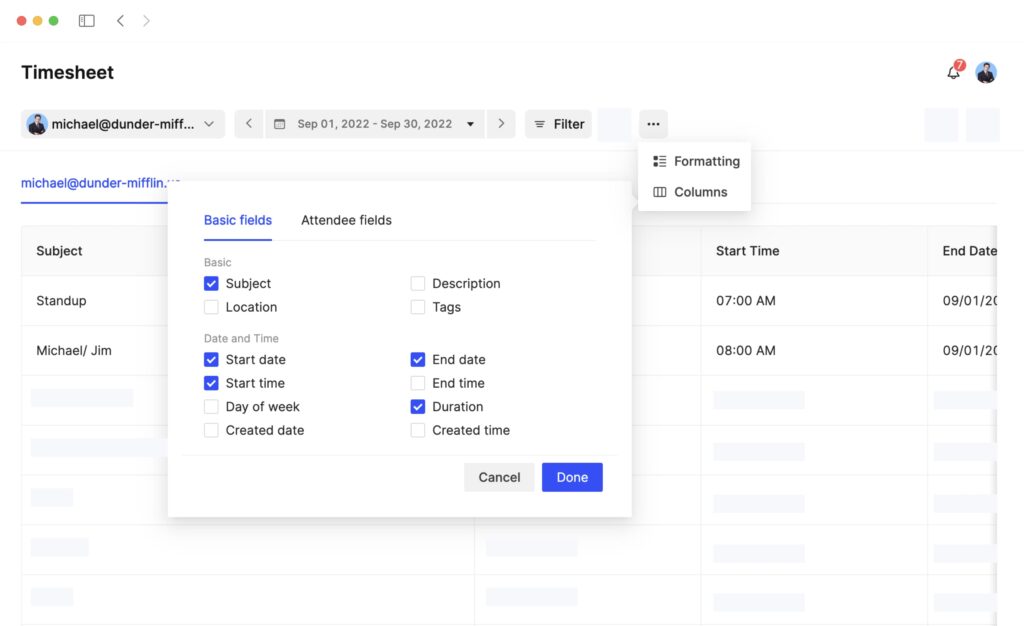Cancel the column selection dialog
The width and height of the screenshot is (1024, 626).
(499, 477)
